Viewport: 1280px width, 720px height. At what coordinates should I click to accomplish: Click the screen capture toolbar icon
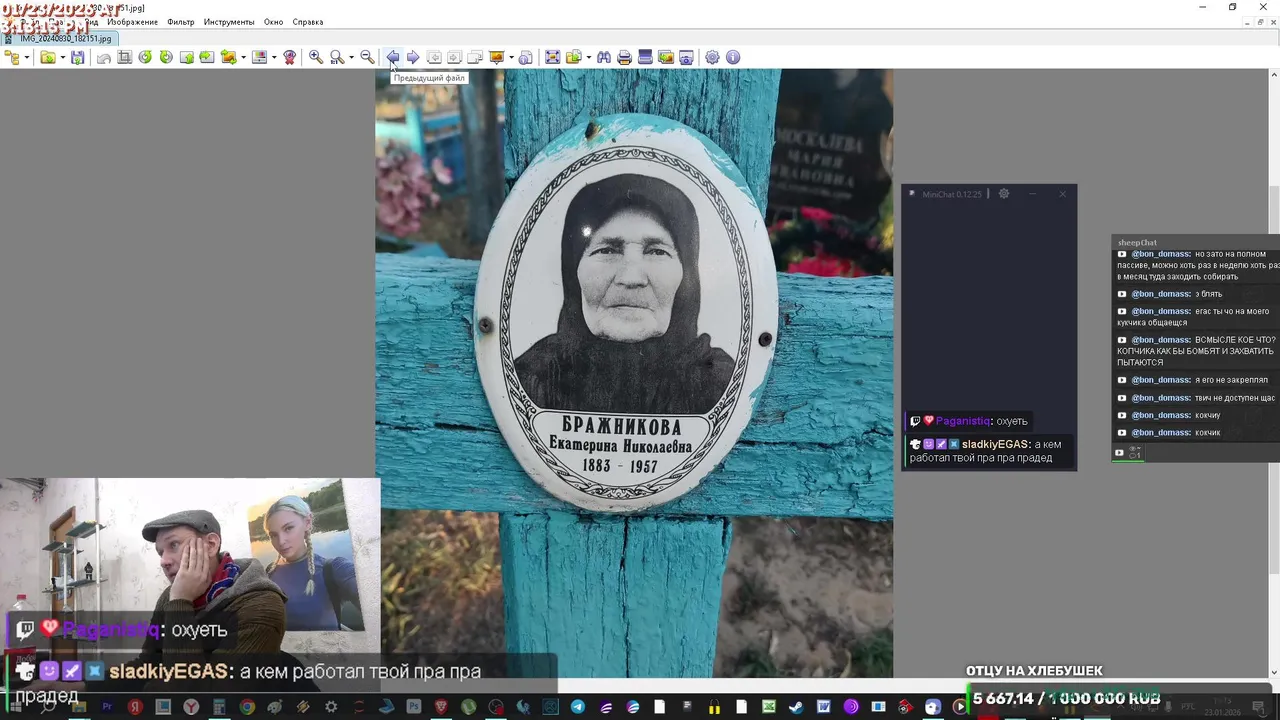[686, 57]
